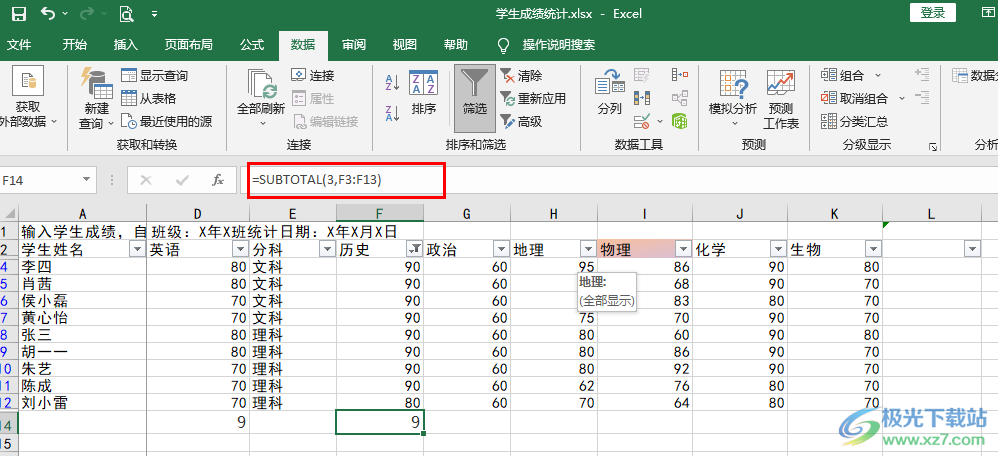
Task: Click the 登录 sign-in button
Action: [932, 13]
